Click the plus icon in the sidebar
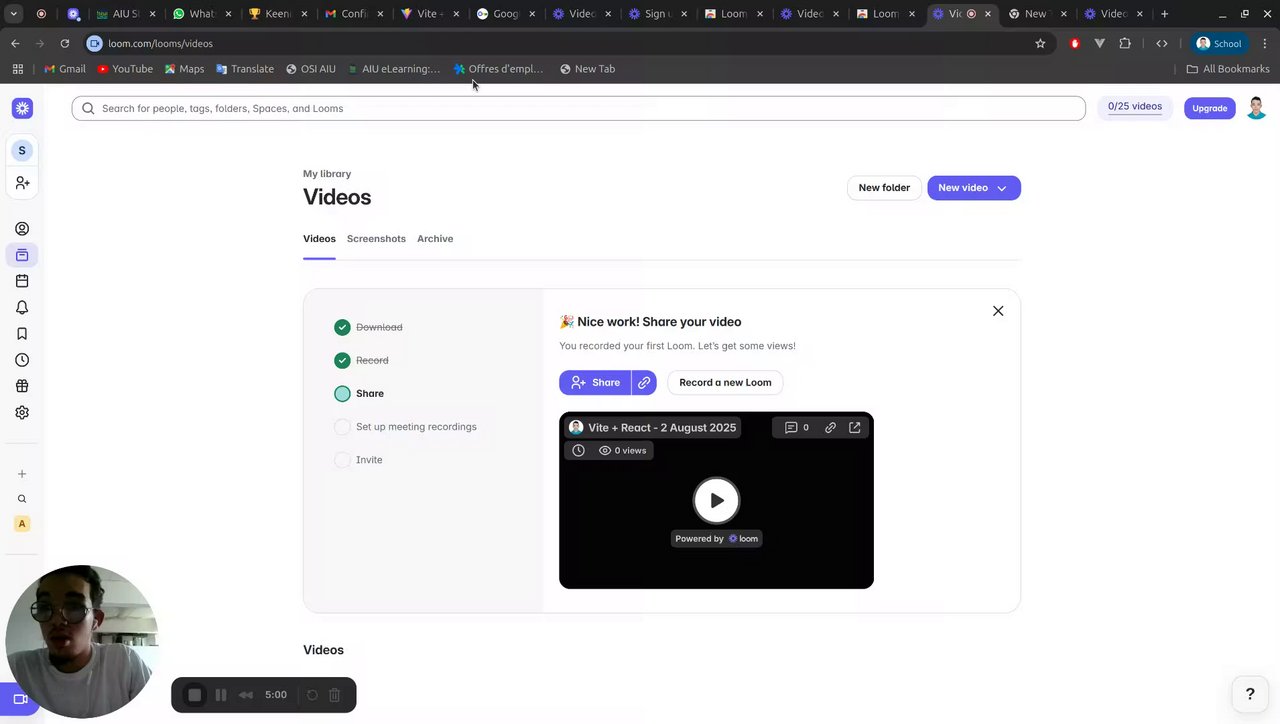Viewport: 1280px width, 724px height. coord(22,474)
